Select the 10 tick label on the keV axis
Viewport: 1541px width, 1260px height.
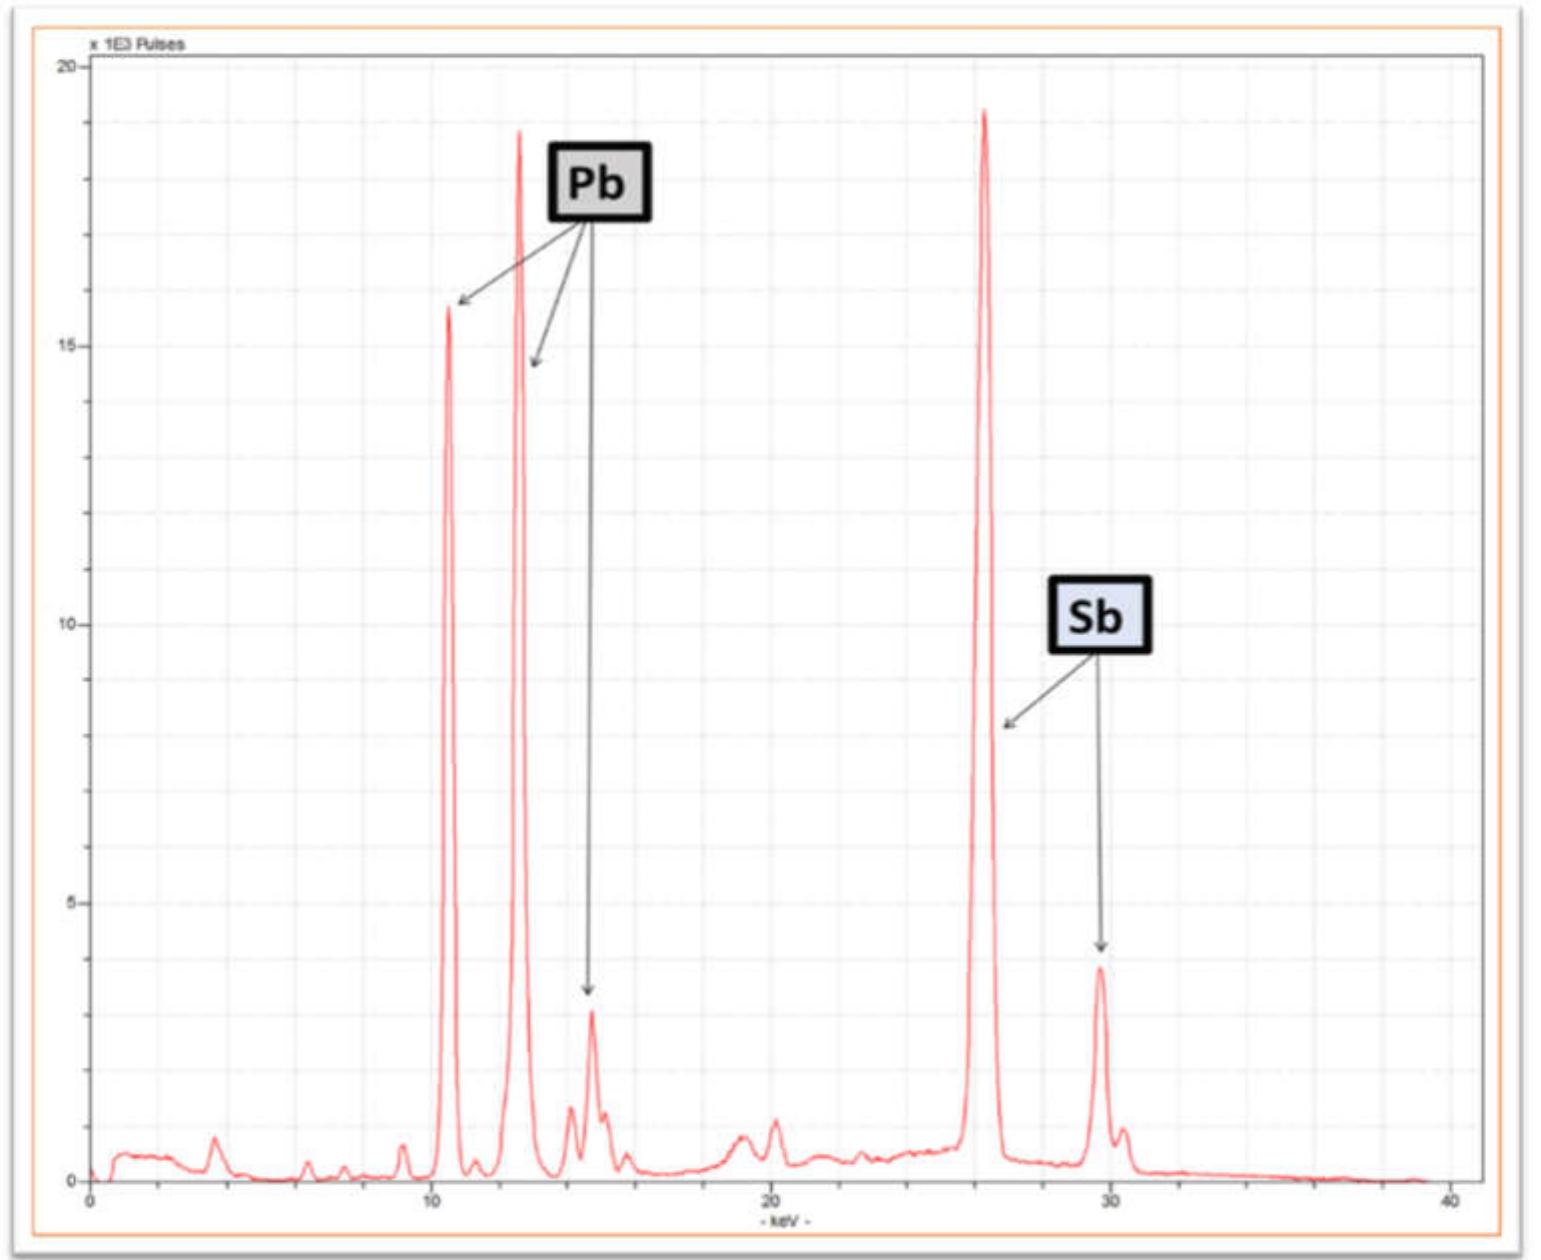[x=431, y=1201]
